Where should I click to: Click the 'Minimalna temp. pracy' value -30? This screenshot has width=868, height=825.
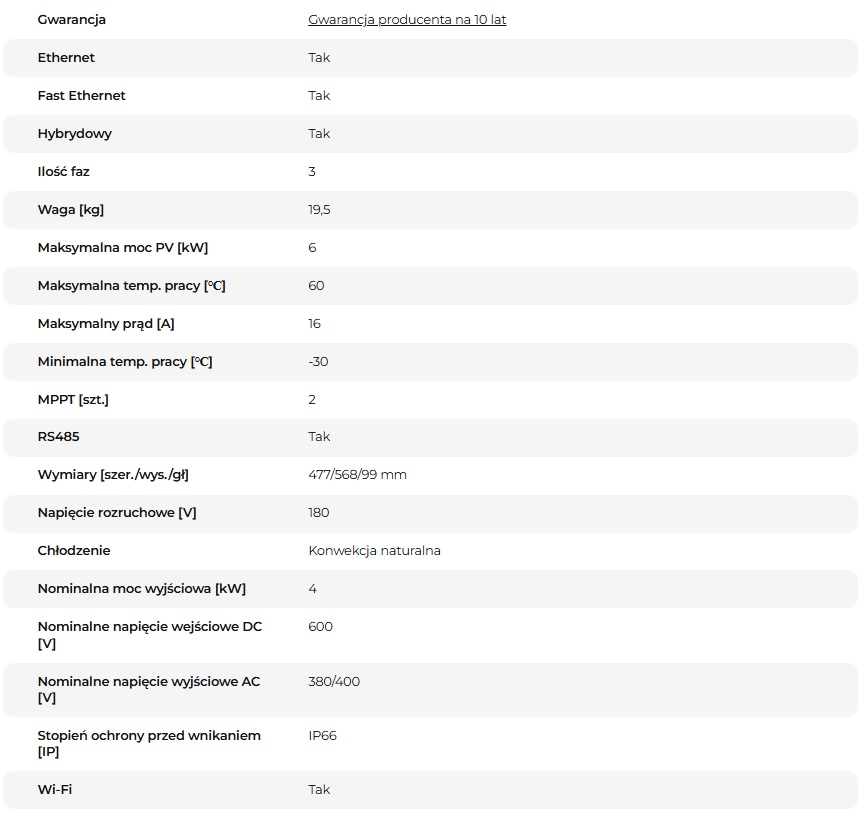(318, 362)
